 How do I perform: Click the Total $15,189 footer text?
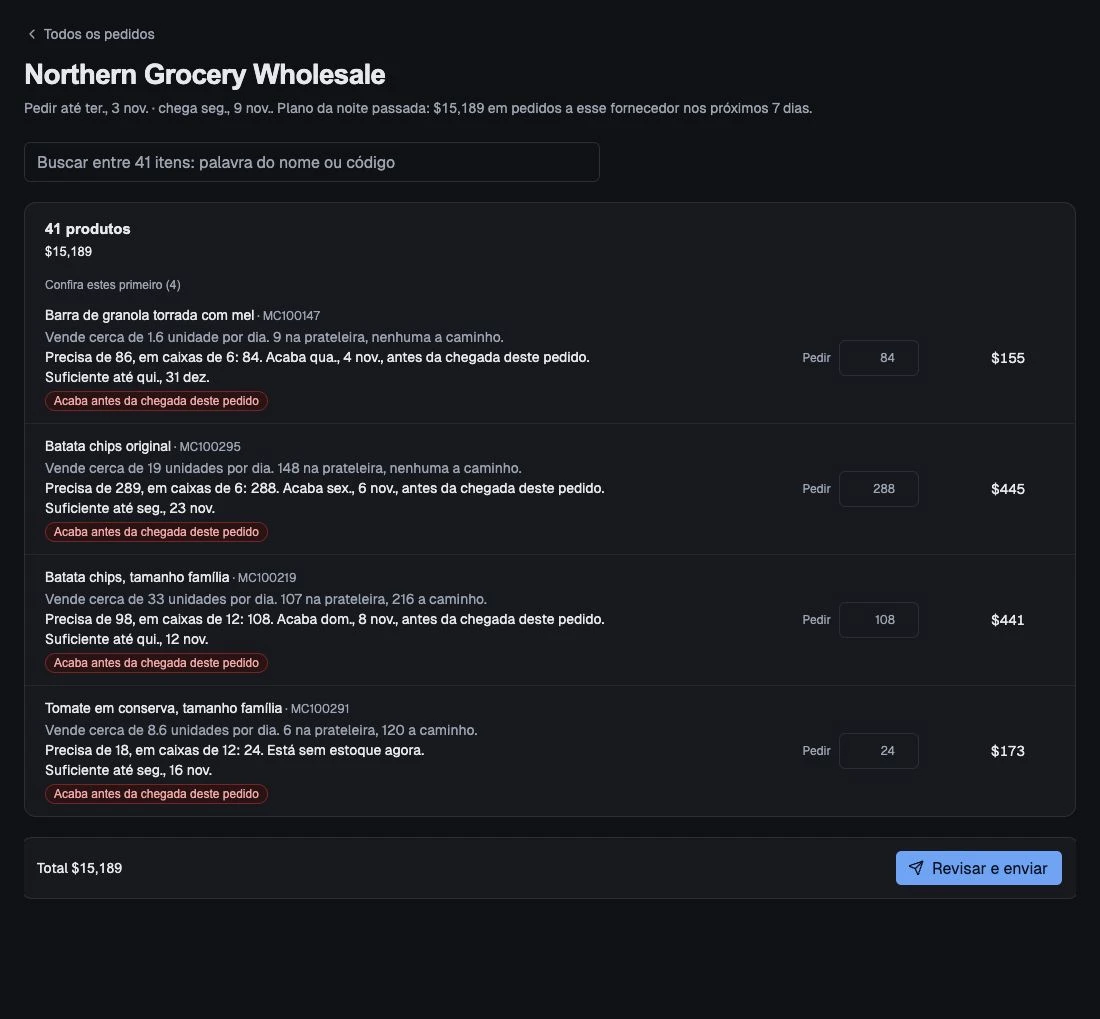click(x=79, y=868)
